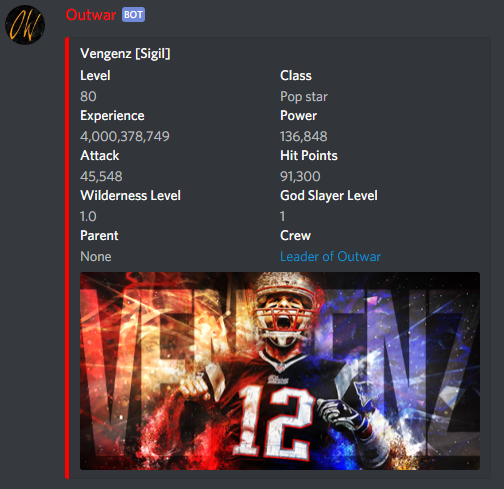Select the Parent value None
Image resolution: width=504 pixels, height=489 pixels.
click(96, 256)
